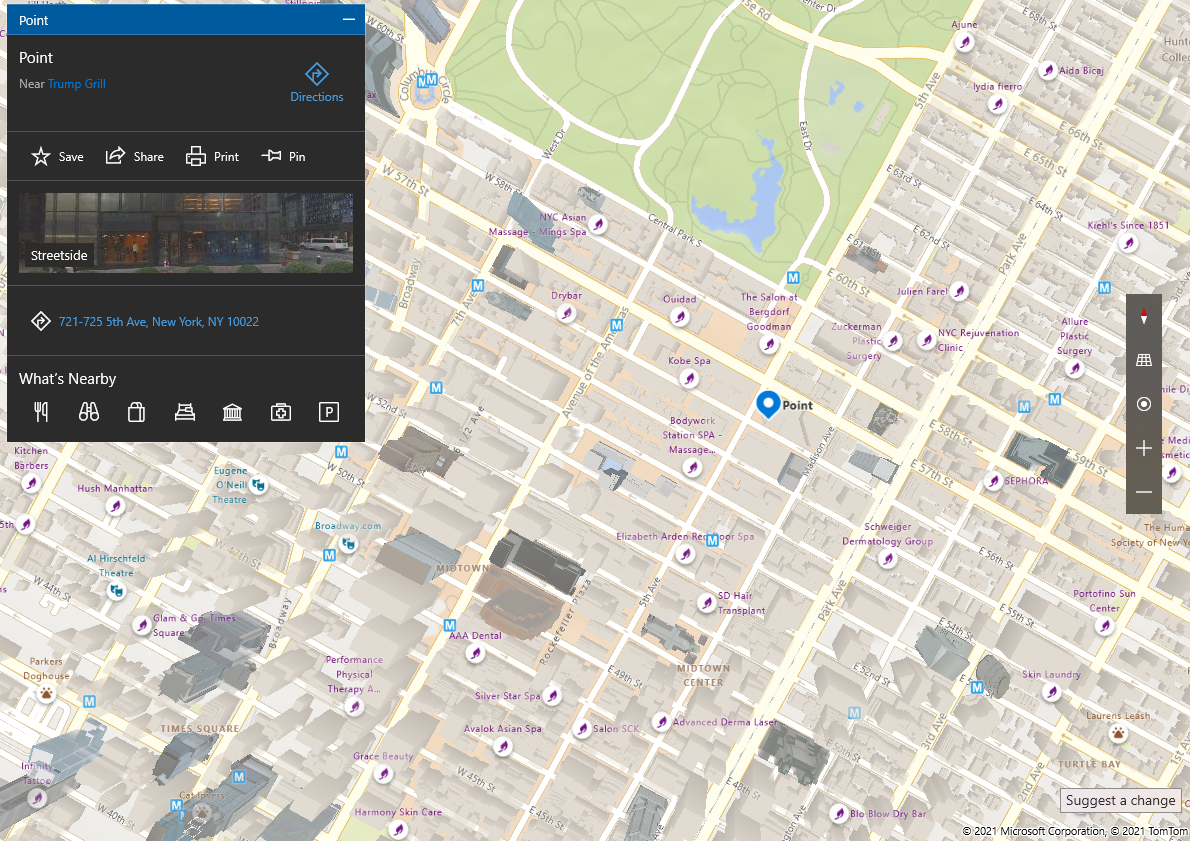This screenshot has height=841, width=1190.
Task: Select the Julien Farel marker
Action: (x=959, y=291)
